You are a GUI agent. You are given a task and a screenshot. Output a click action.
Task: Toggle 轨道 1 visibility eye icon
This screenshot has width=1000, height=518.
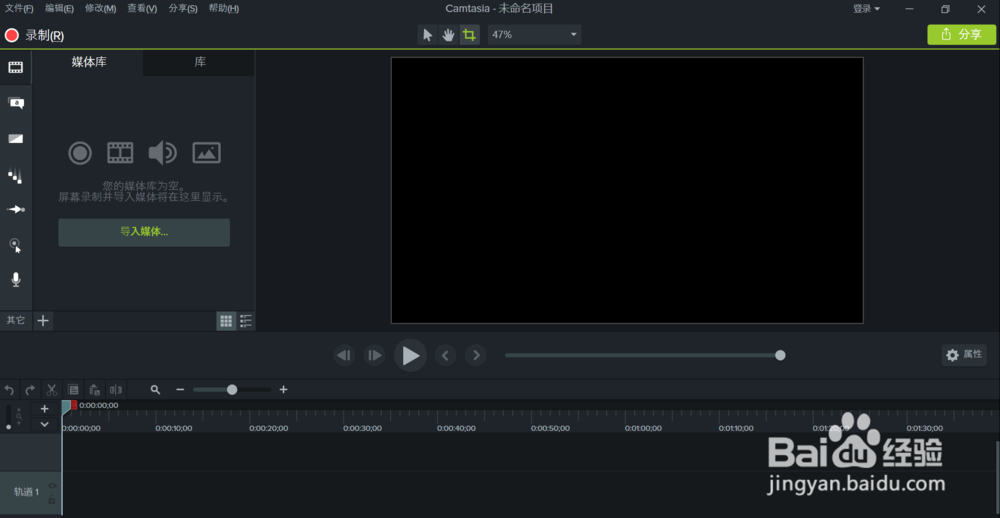point(52,485)
